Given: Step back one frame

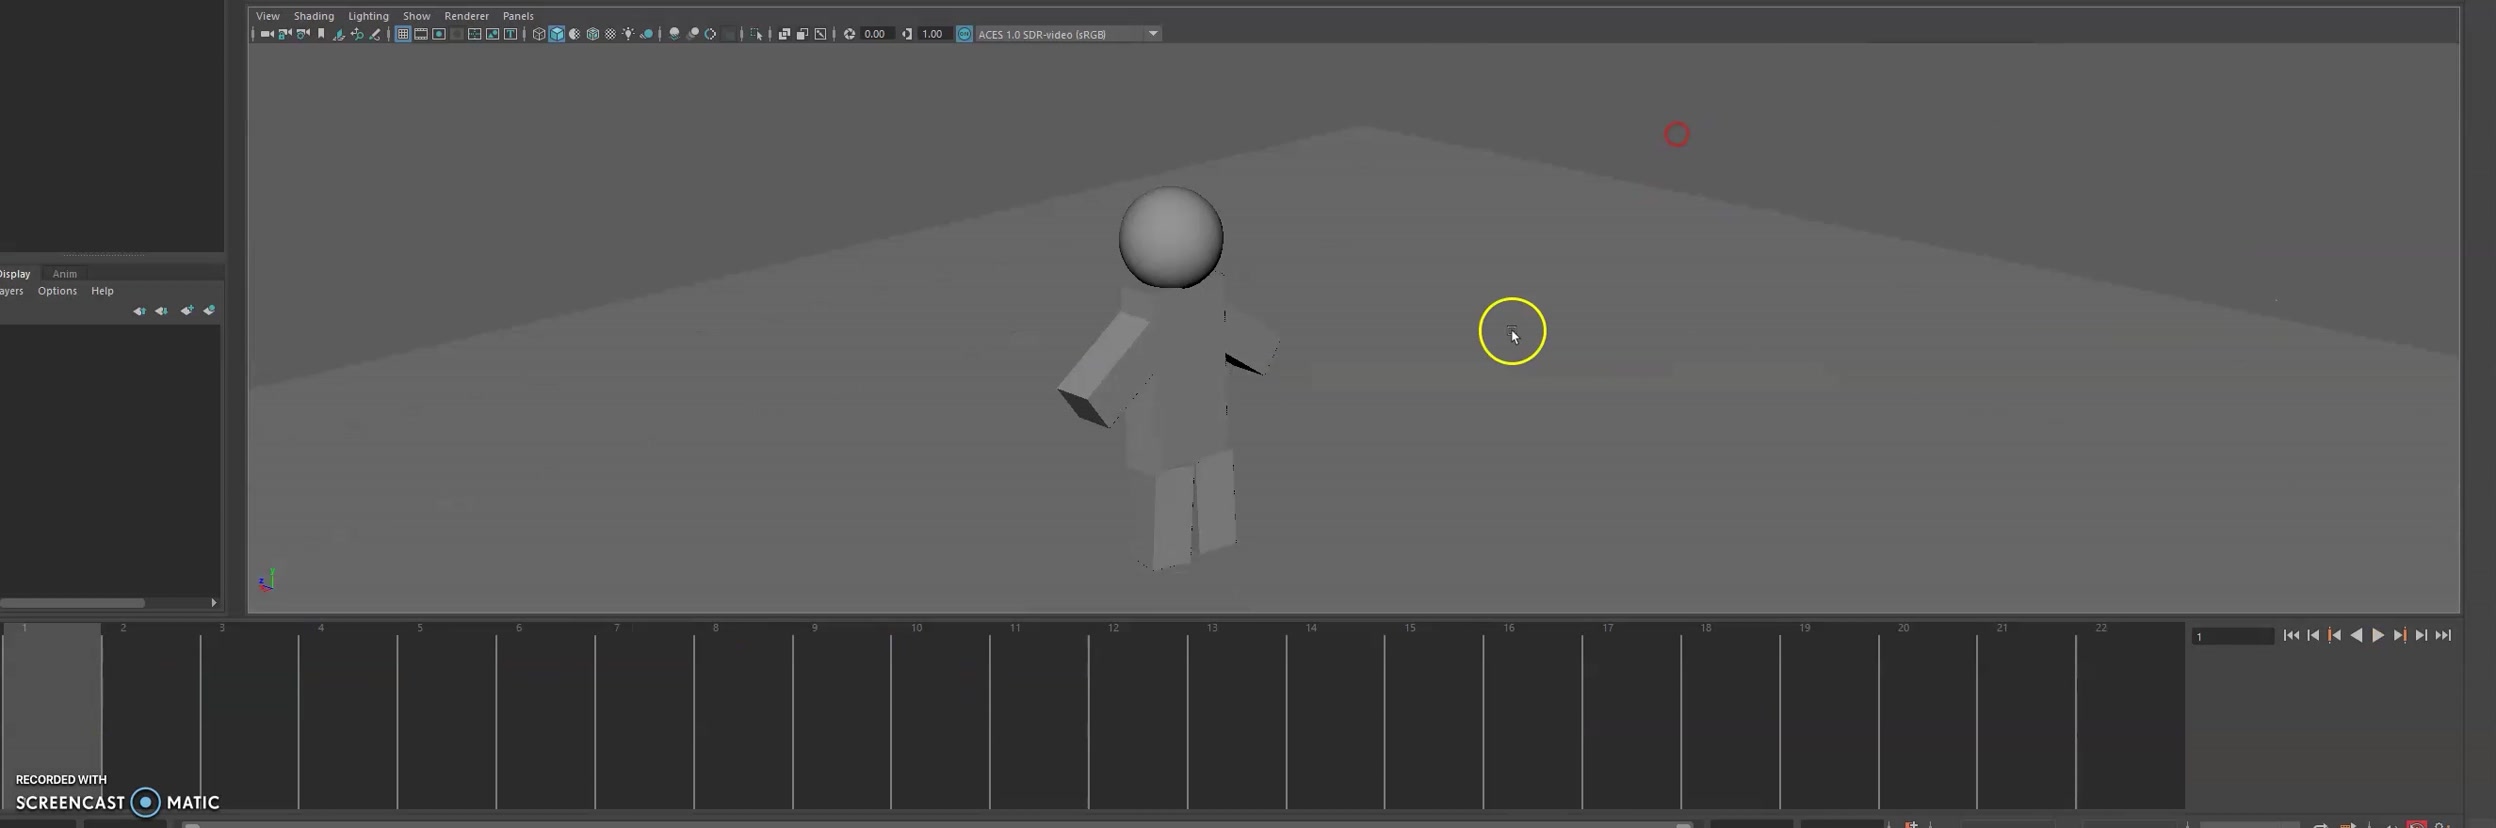Looking at the screenshot, I should coord(2313,636).
